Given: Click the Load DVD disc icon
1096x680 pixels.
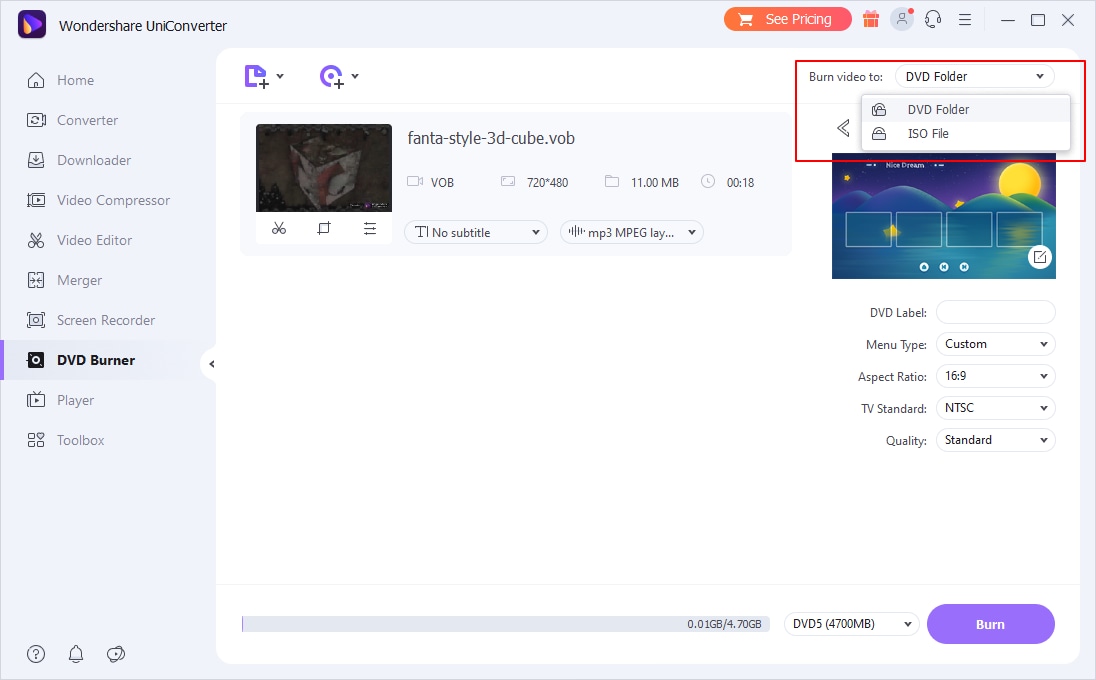Looking at the screenshot, I should click(x=331, y=76).
